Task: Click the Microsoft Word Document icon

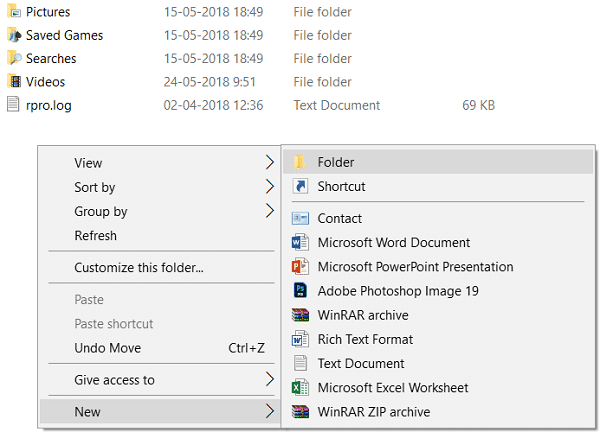Action: (300, 243)
